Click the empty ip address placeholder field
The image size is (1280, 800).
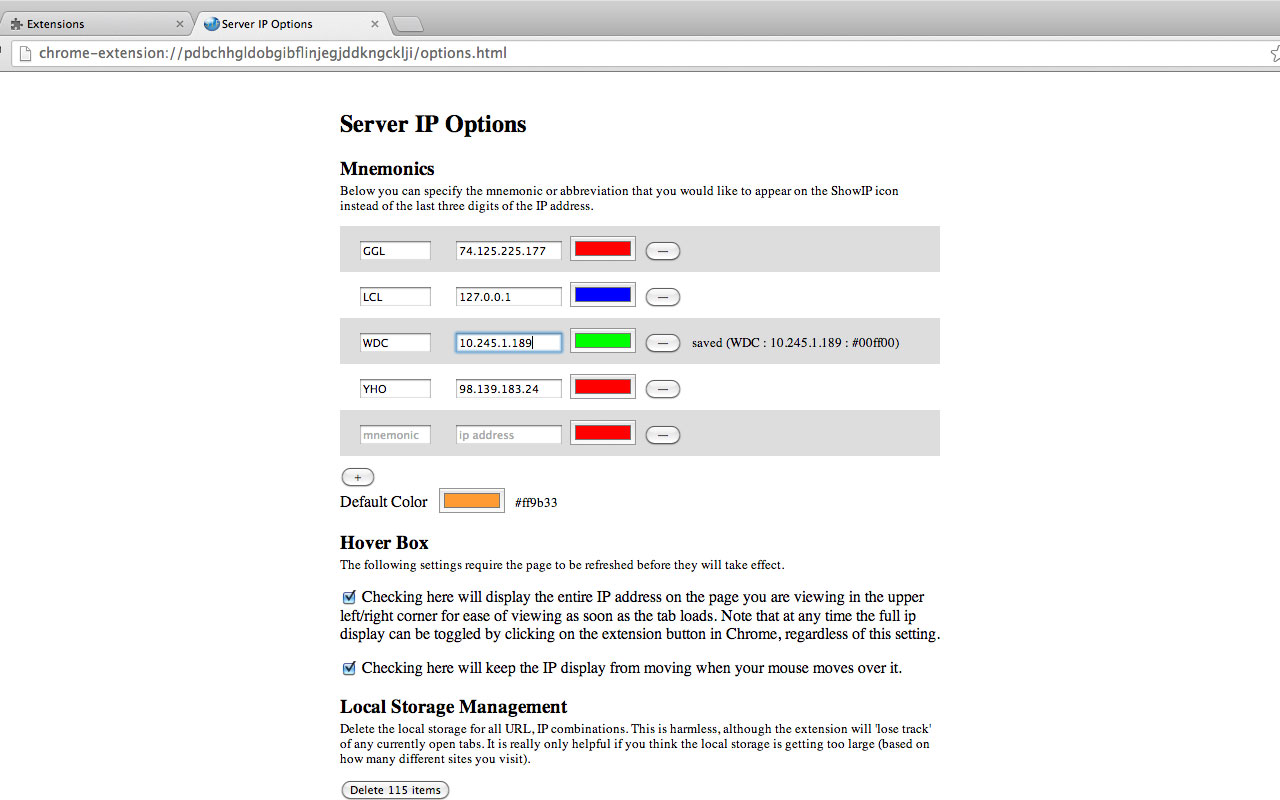[x=509, y=435]
